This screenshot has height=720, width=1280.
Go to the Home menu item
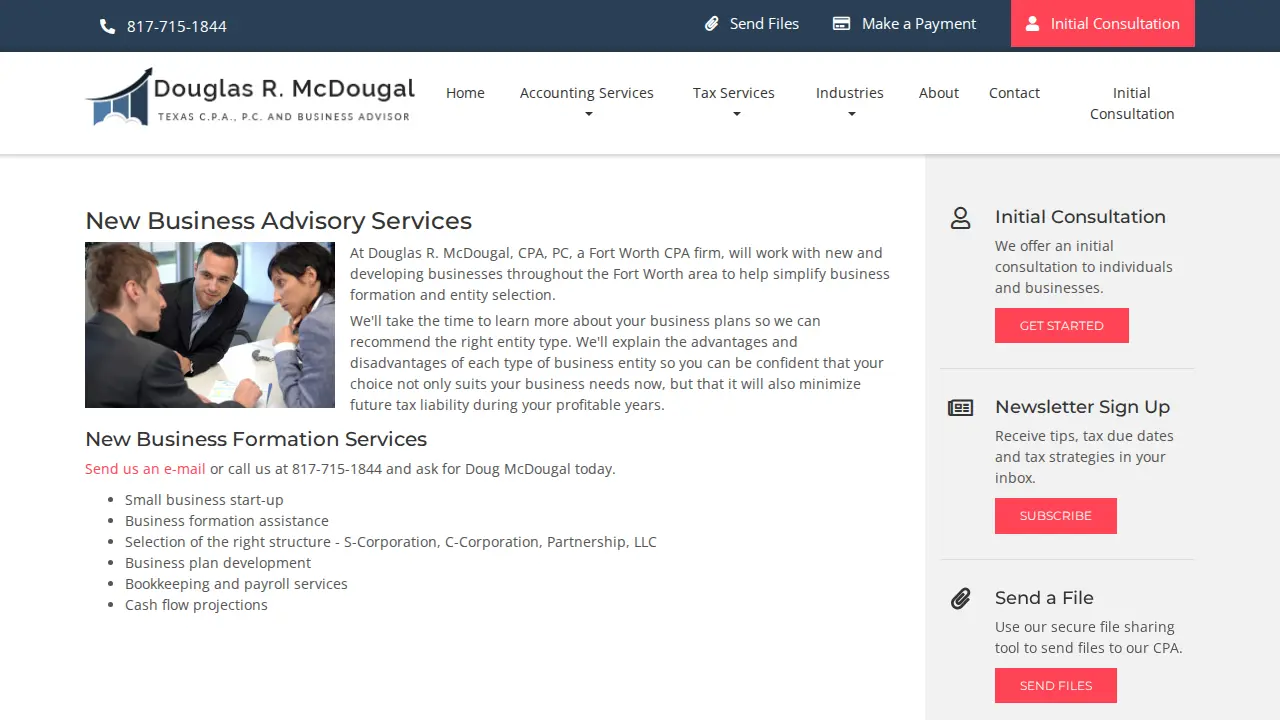click(465, 93)
